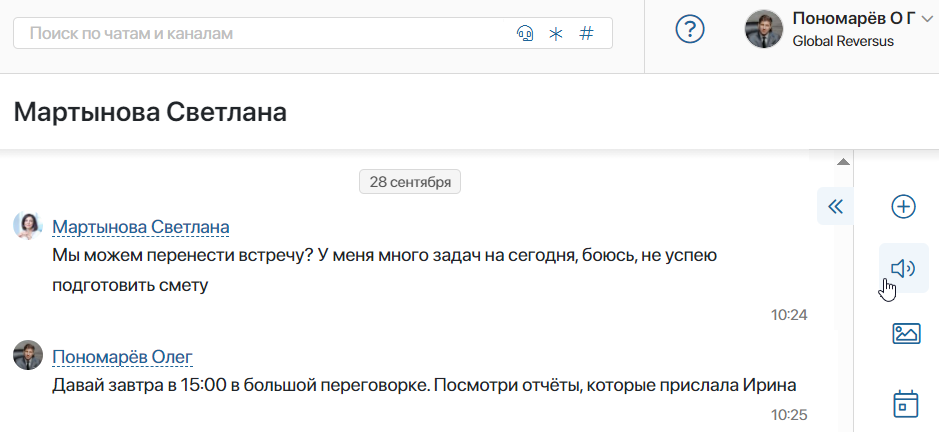Screen dimensions: 939x432
Task: Open Мартынова Светлана profile link
Action: pos(141,227)
